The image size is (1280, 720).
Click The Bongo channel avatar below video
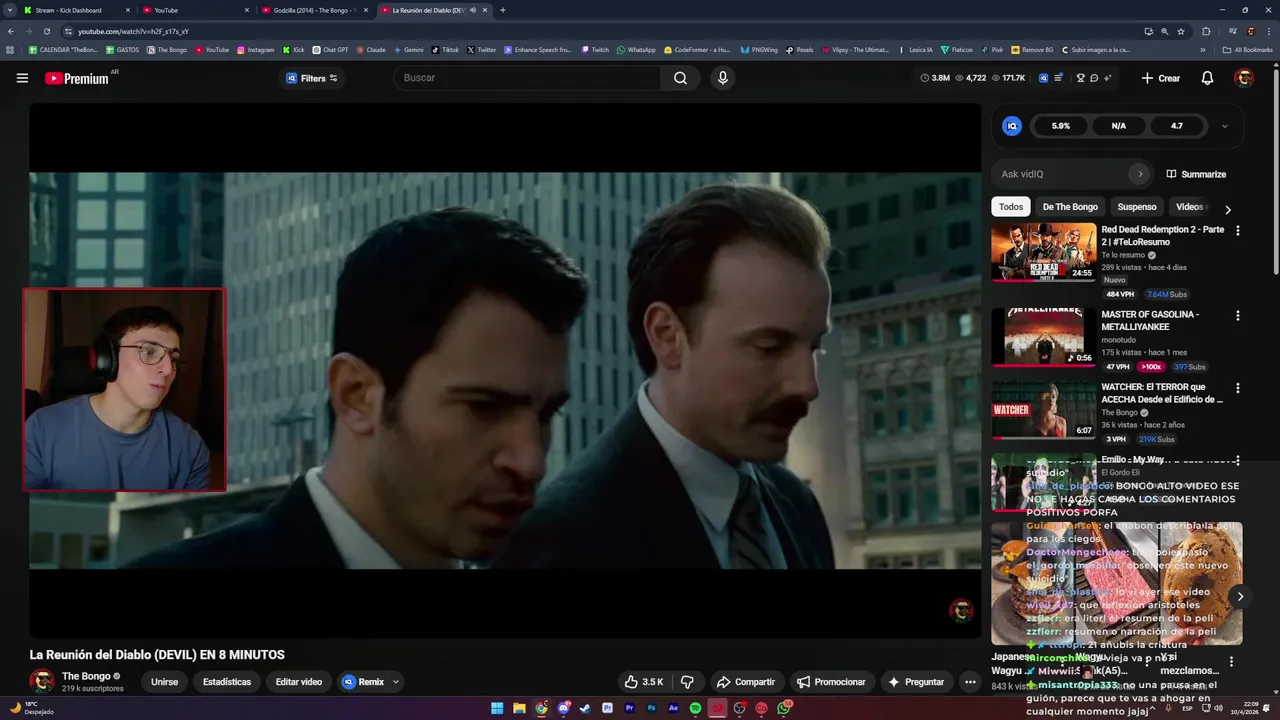coord(42,682)
